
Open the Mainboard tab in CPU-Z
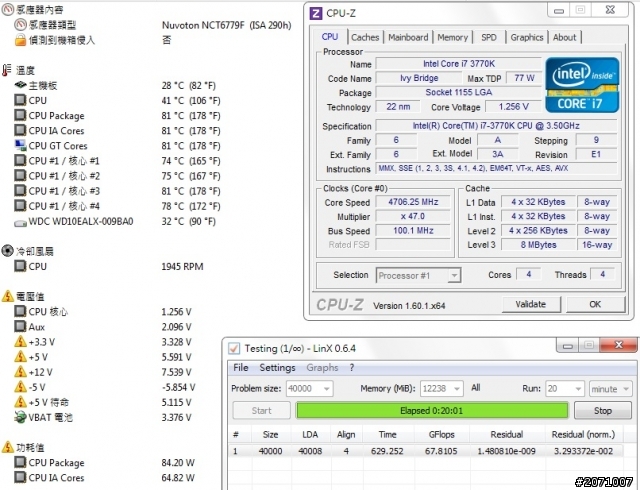point(408,37)
